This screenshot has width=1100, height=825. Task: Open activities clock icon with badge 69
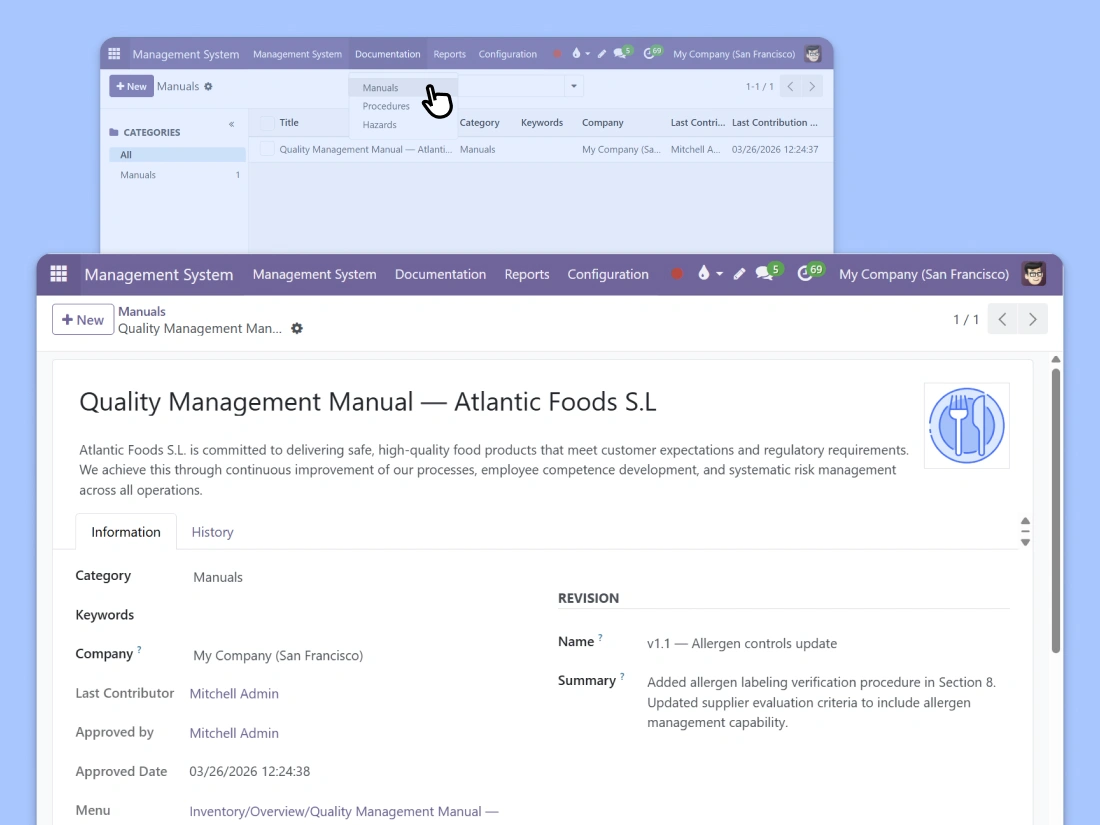tap(810, 273)
